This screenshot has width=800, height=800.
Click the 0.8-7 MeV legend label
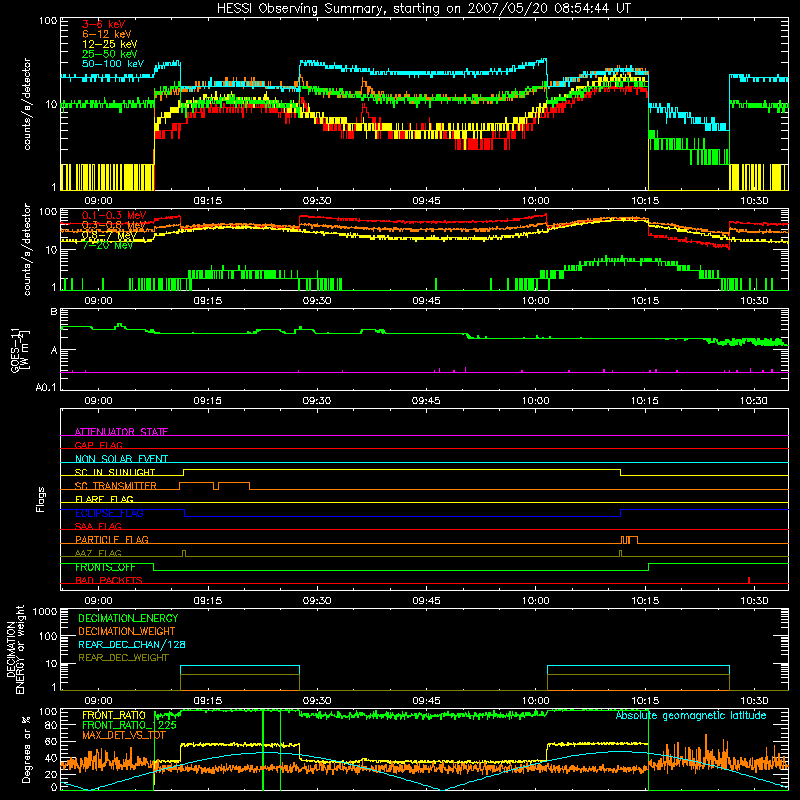[x=108, y=235]
